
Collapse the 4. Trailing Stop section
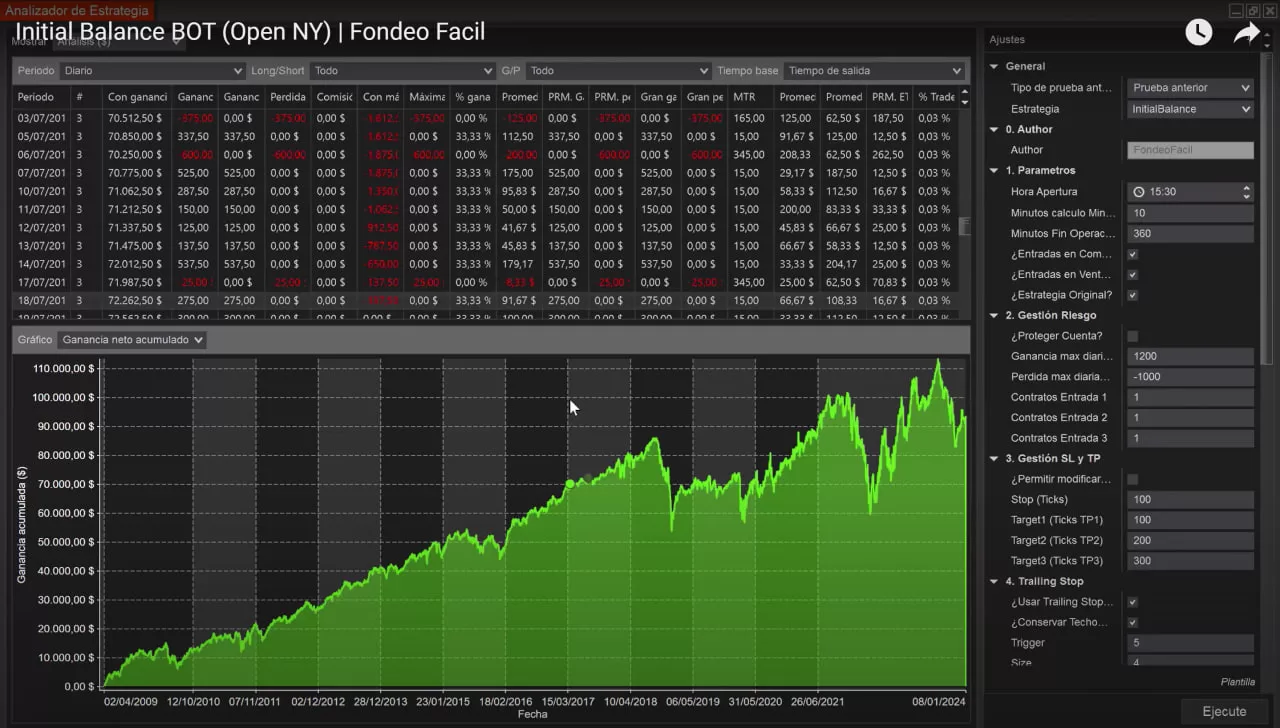(994, 582)
